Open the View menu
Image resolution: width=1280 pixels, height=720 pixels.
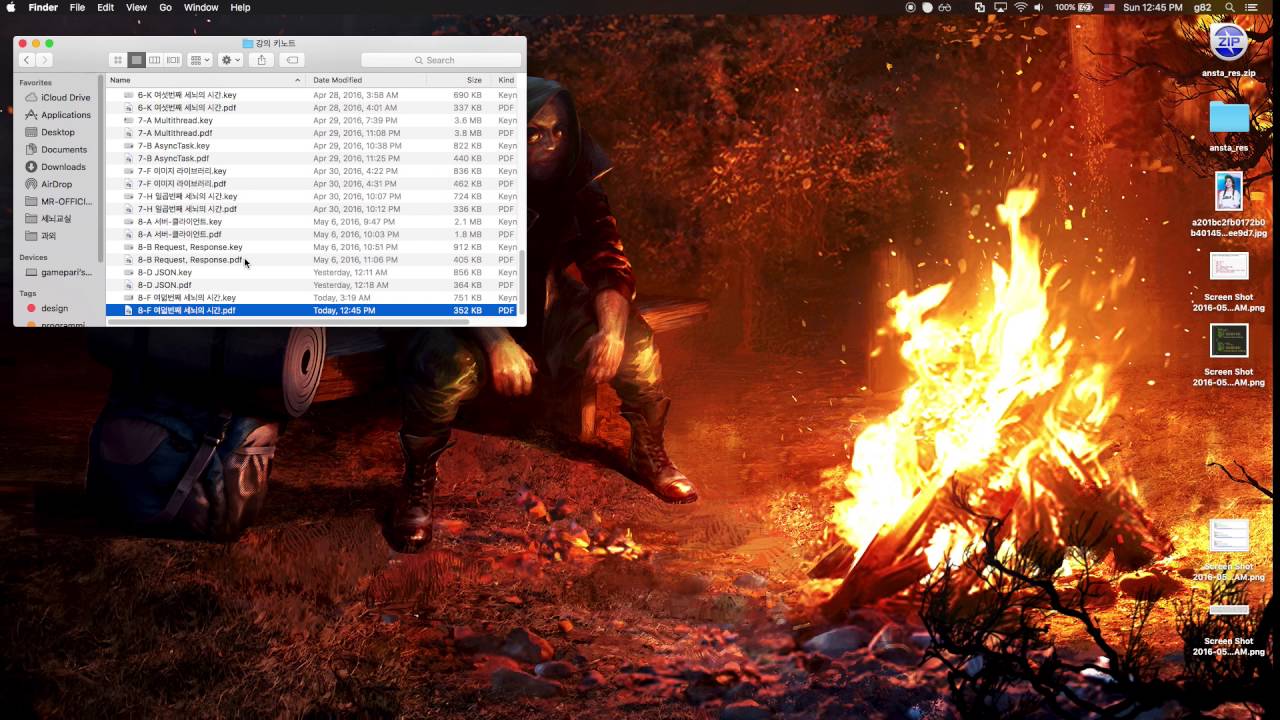(136, 7)
